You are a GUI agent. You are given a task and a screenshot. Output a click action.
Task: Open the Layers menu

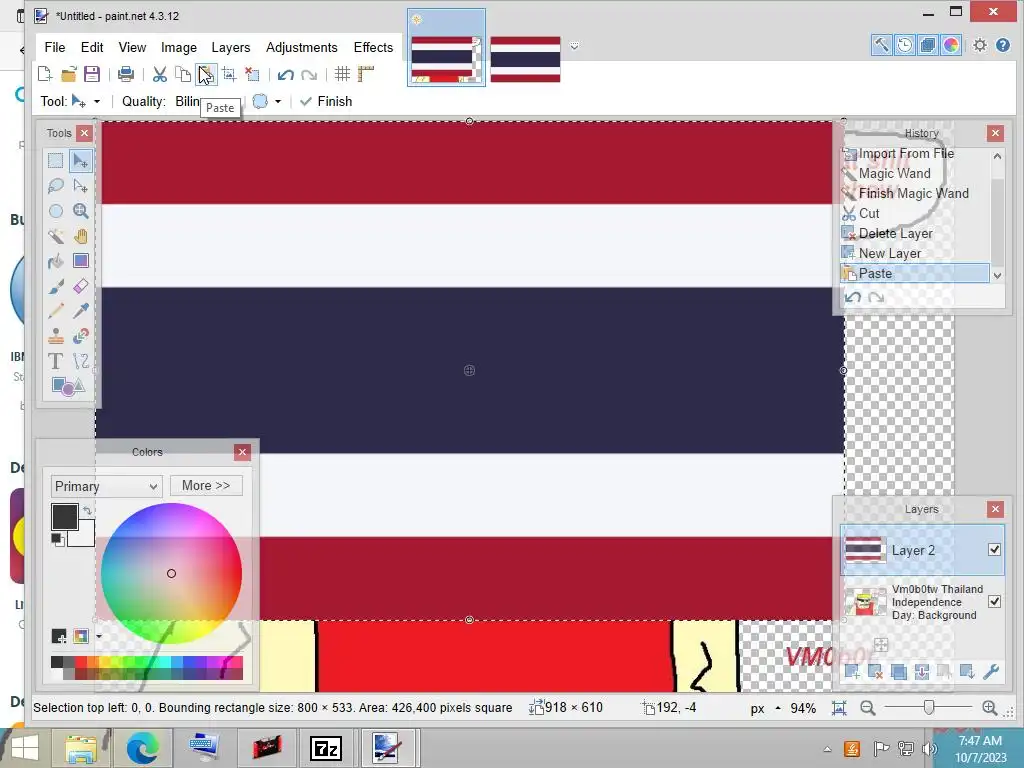[x=231, y=47]
